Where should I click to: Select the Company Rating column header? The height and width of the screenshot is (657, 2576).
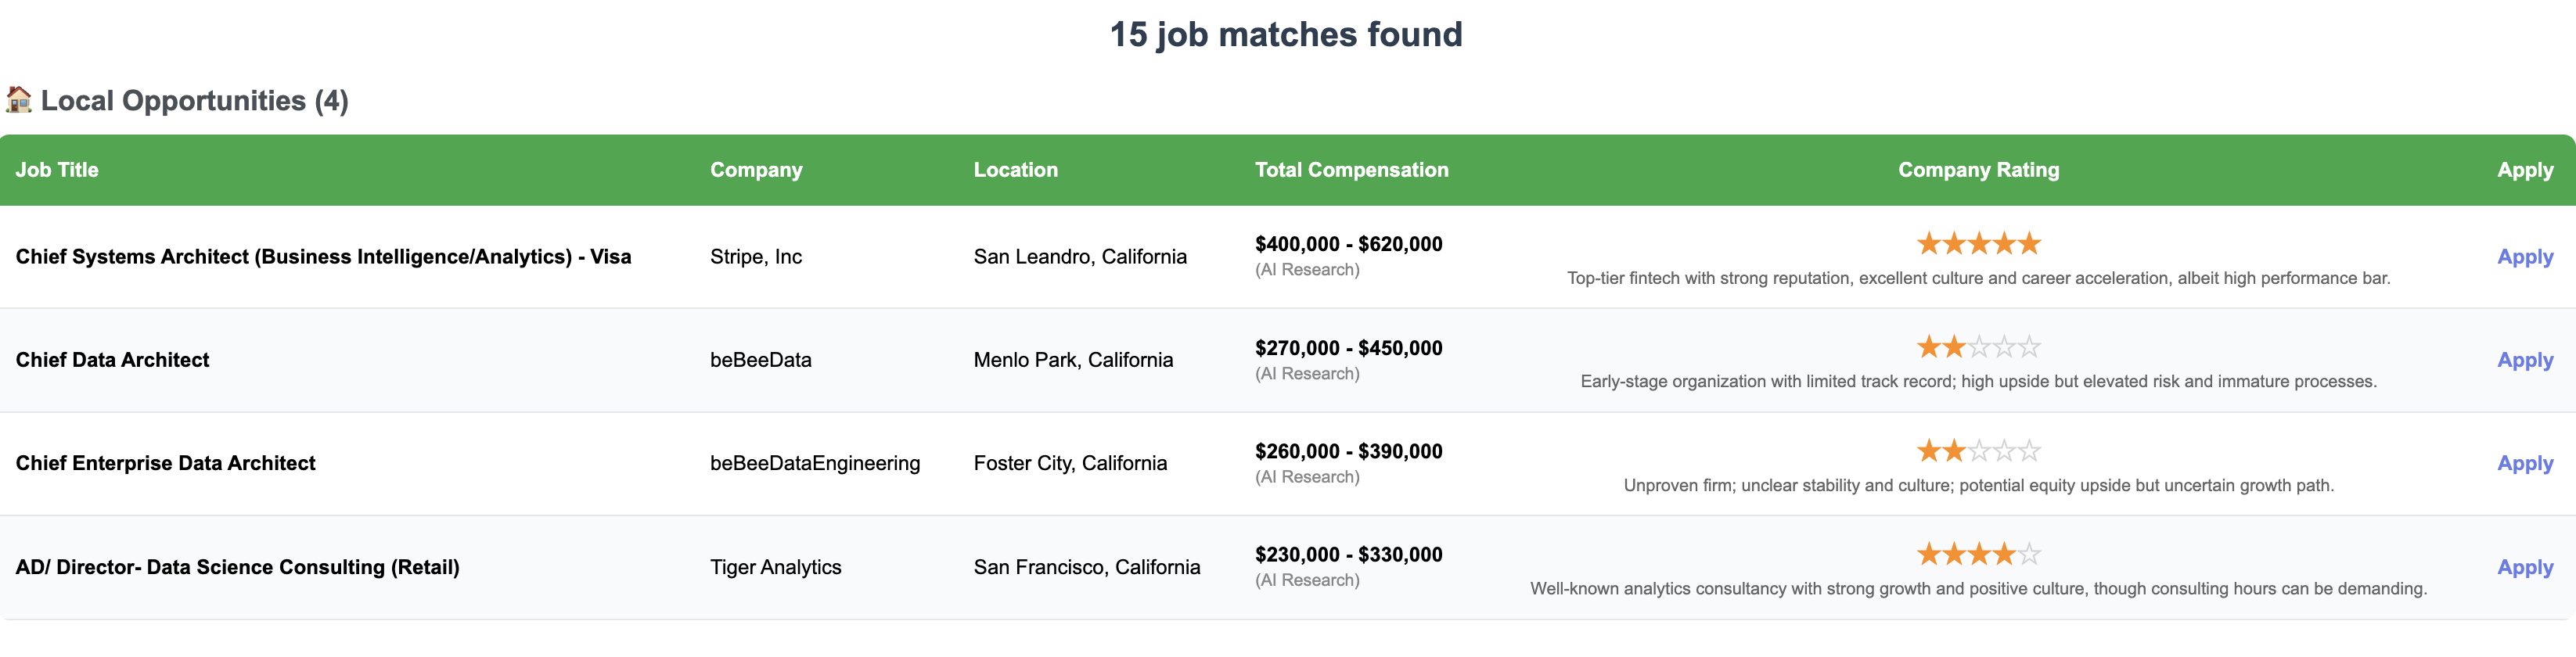1978,170
